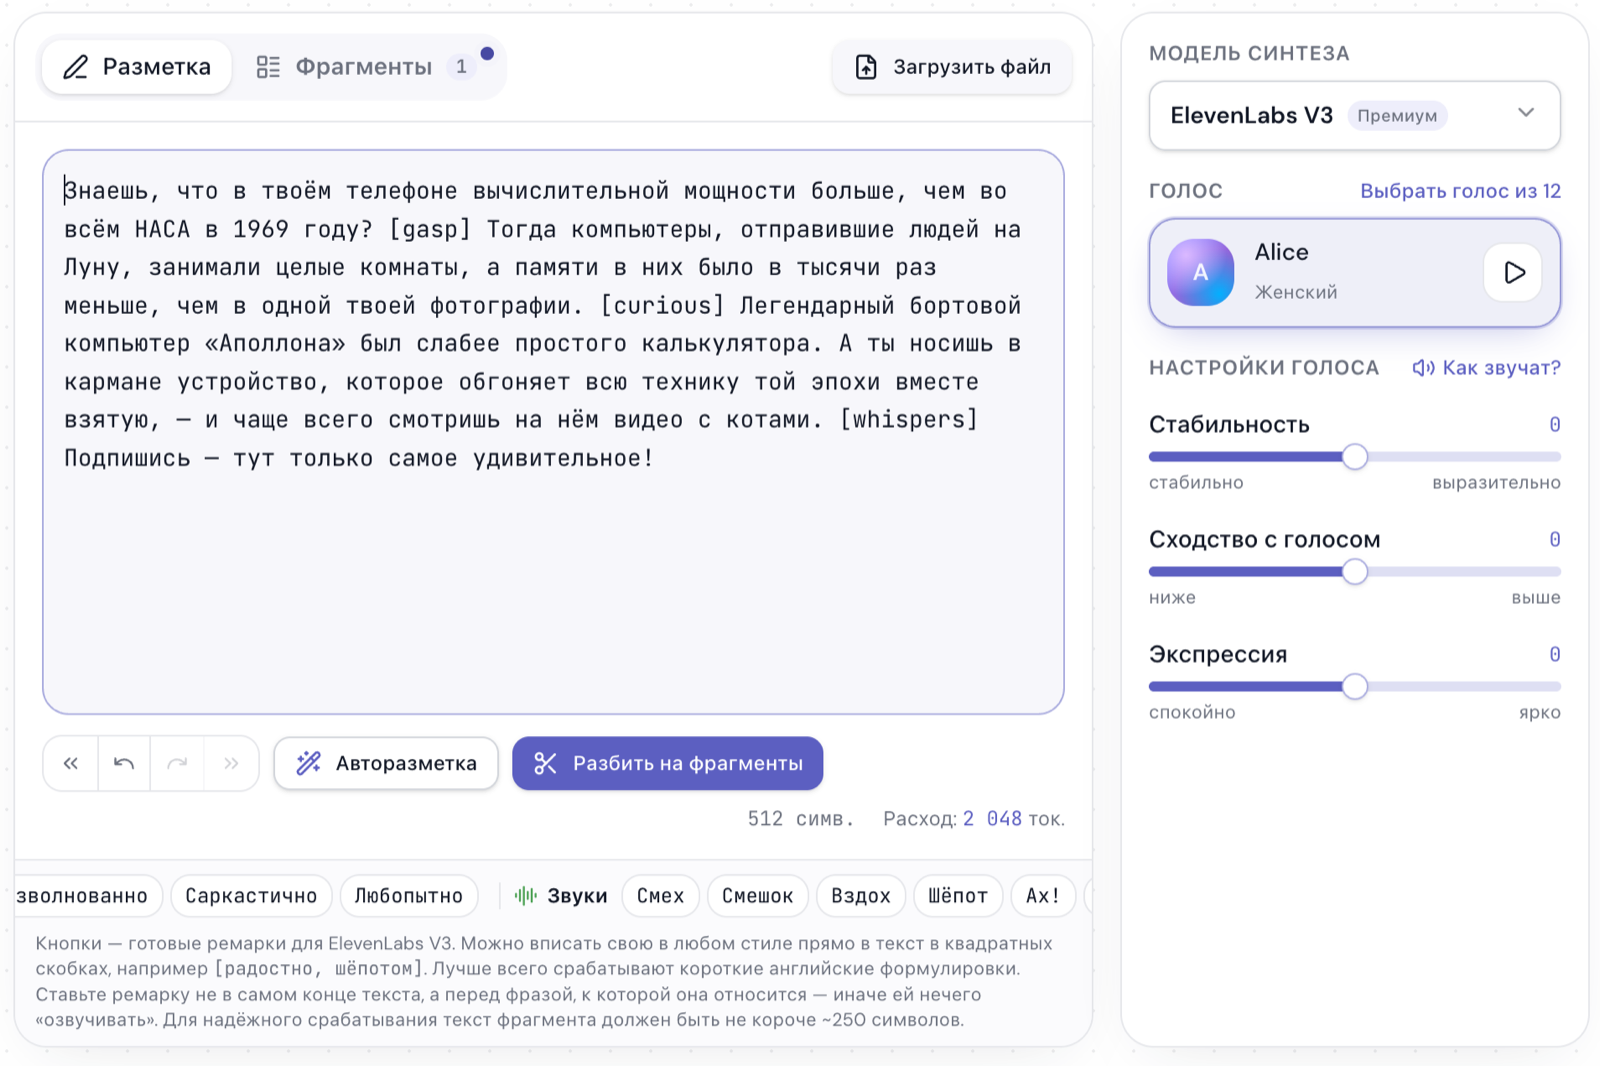This screenshot has width=1600, height=1066.
Task: Insert the Шёпот sound tag
Action: pyautogui.click(x=958, y=896)
